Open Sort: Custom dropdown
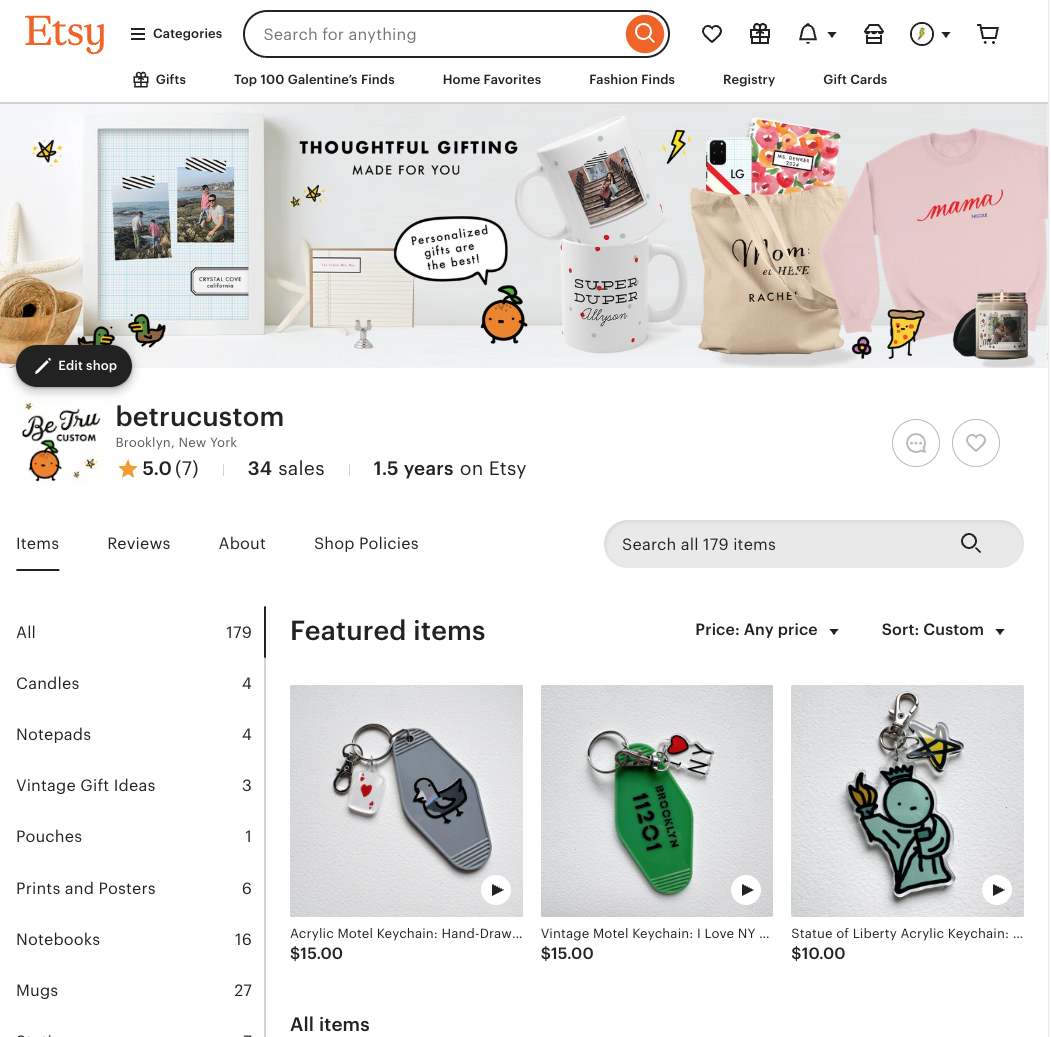The image size is (1051, 1037). point(943,630)
